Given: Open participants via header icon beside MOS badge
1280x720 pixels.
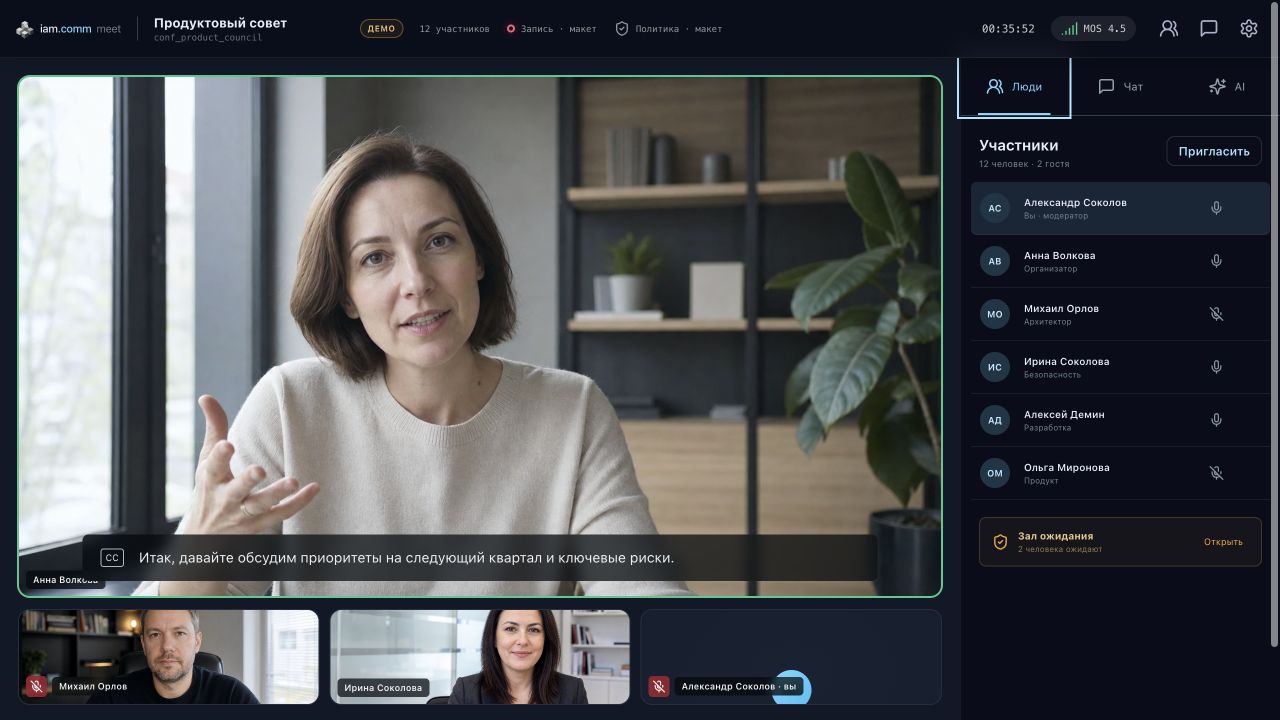Looking at the screenshot, I should click(x=1169, y=29).
